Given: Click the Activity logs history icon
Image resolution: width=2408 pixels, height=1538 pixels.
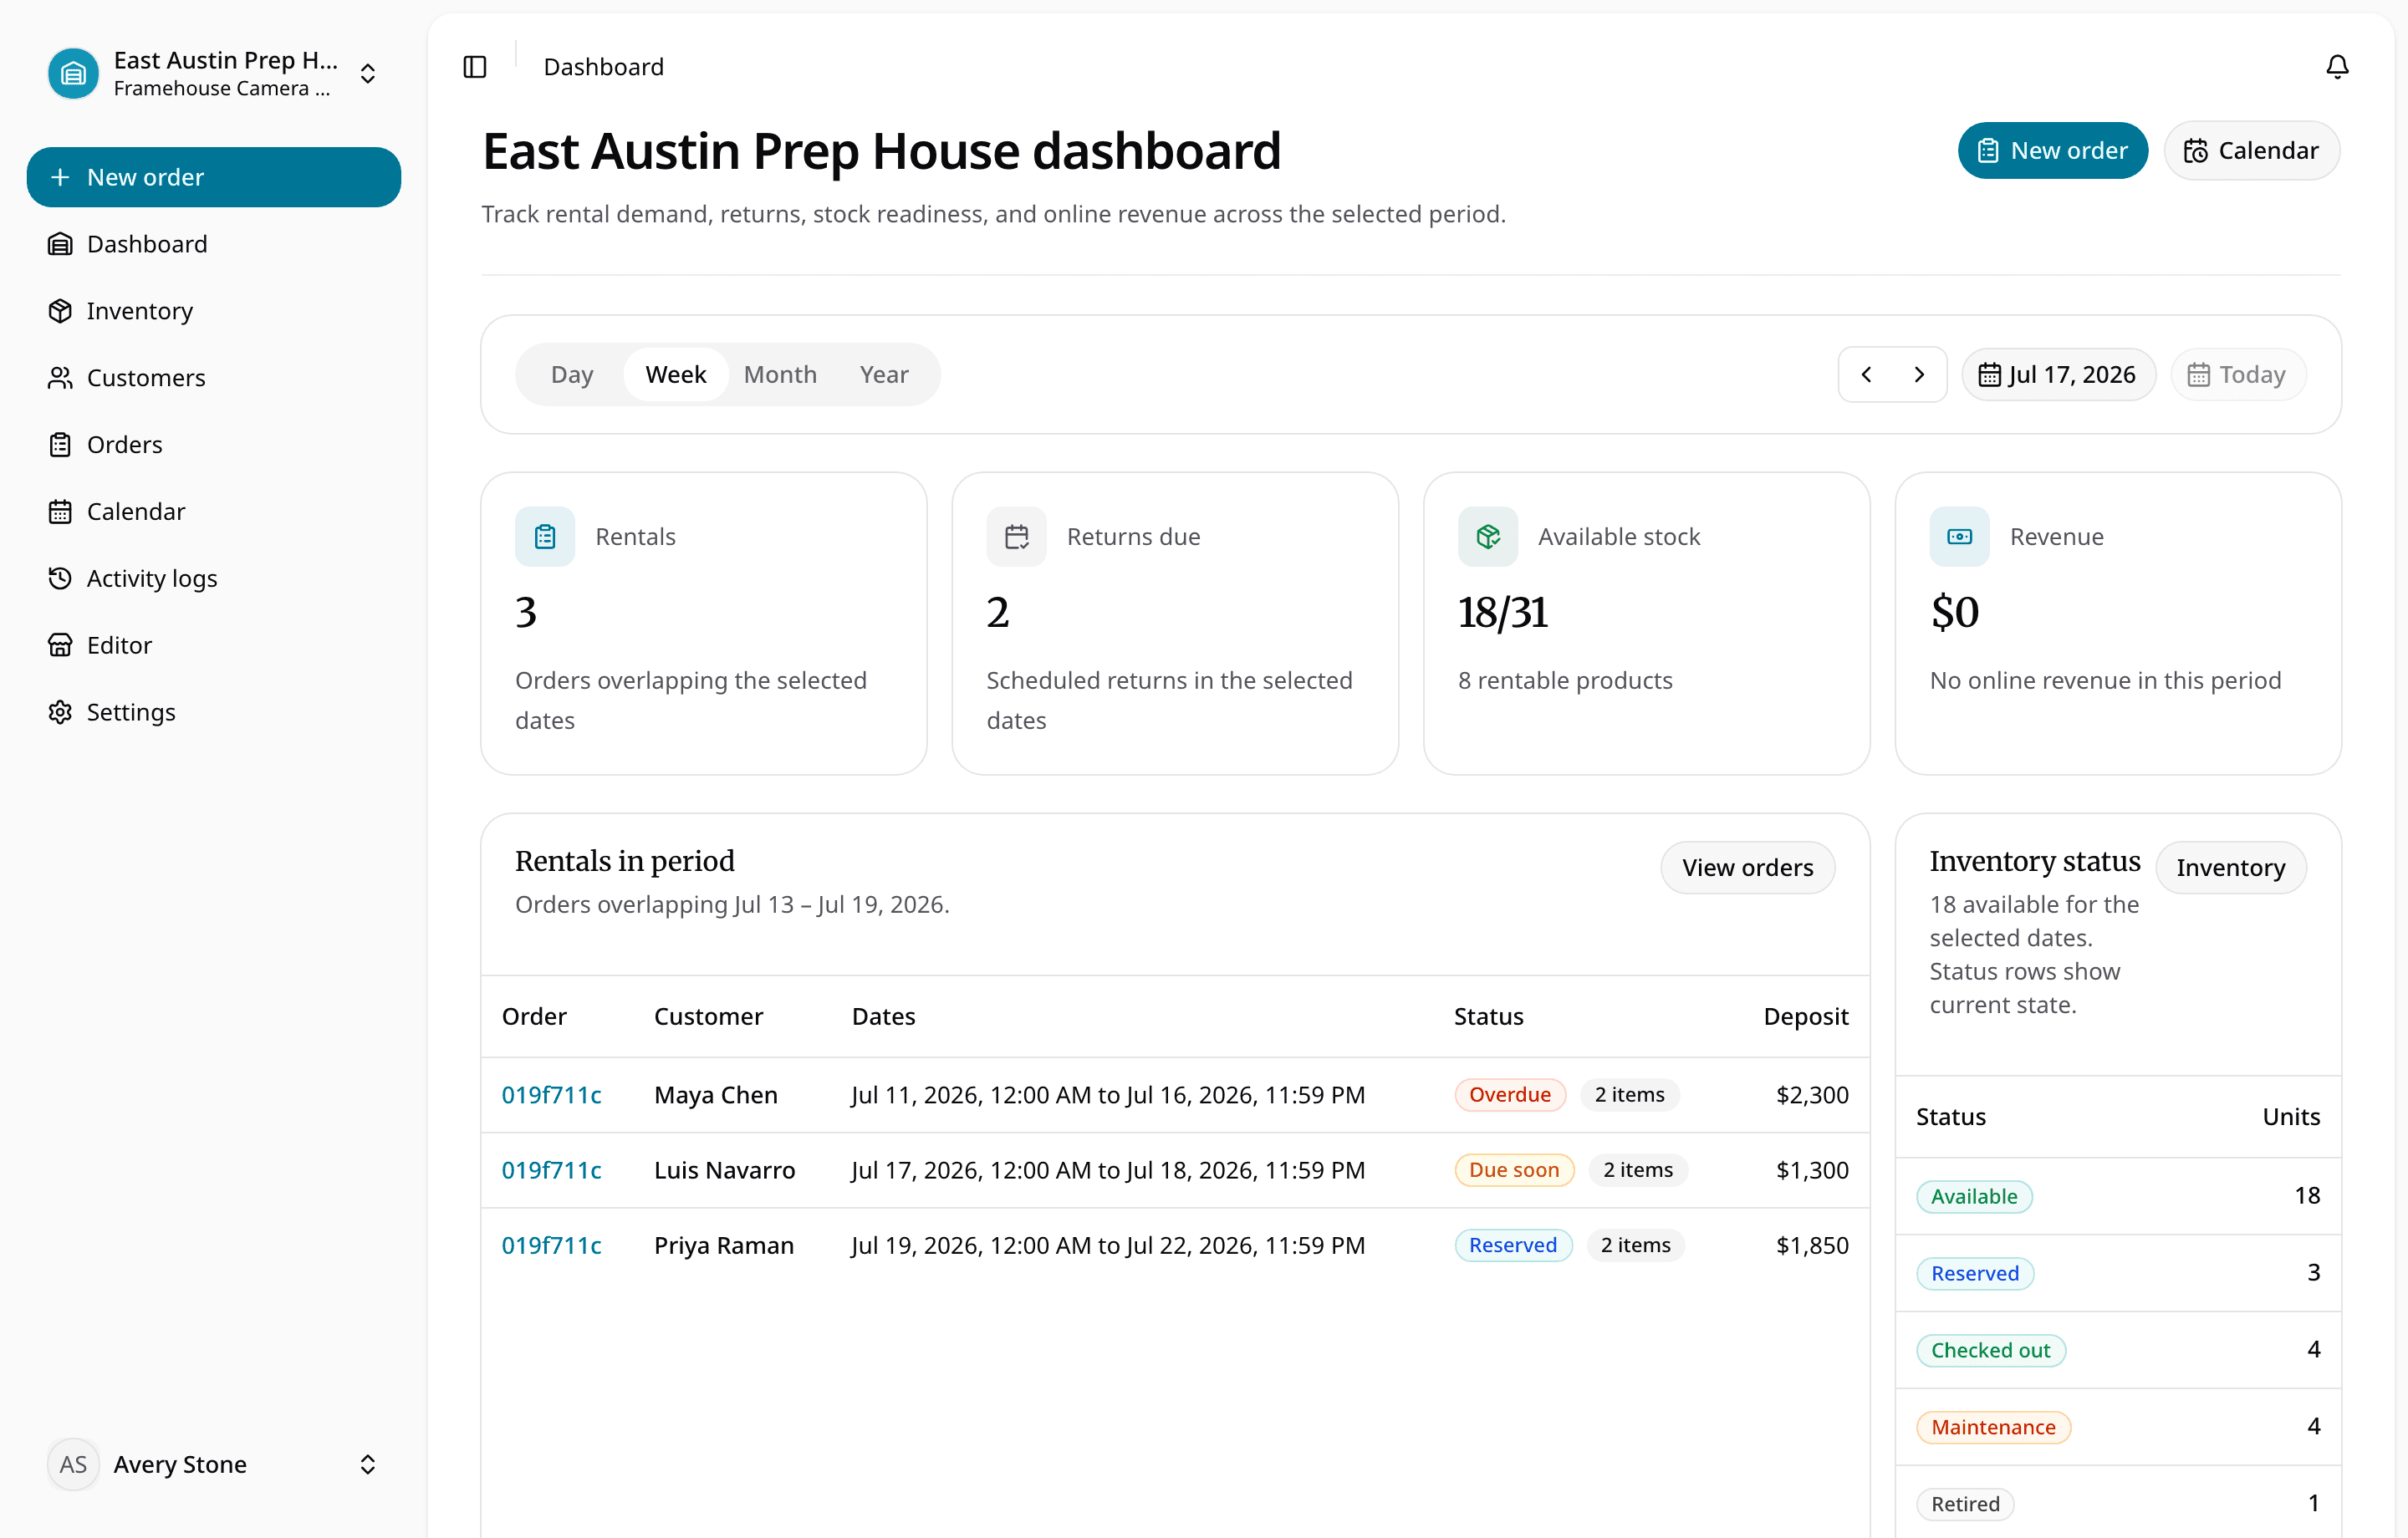Looking at the screenshot, I should point(60,578).
